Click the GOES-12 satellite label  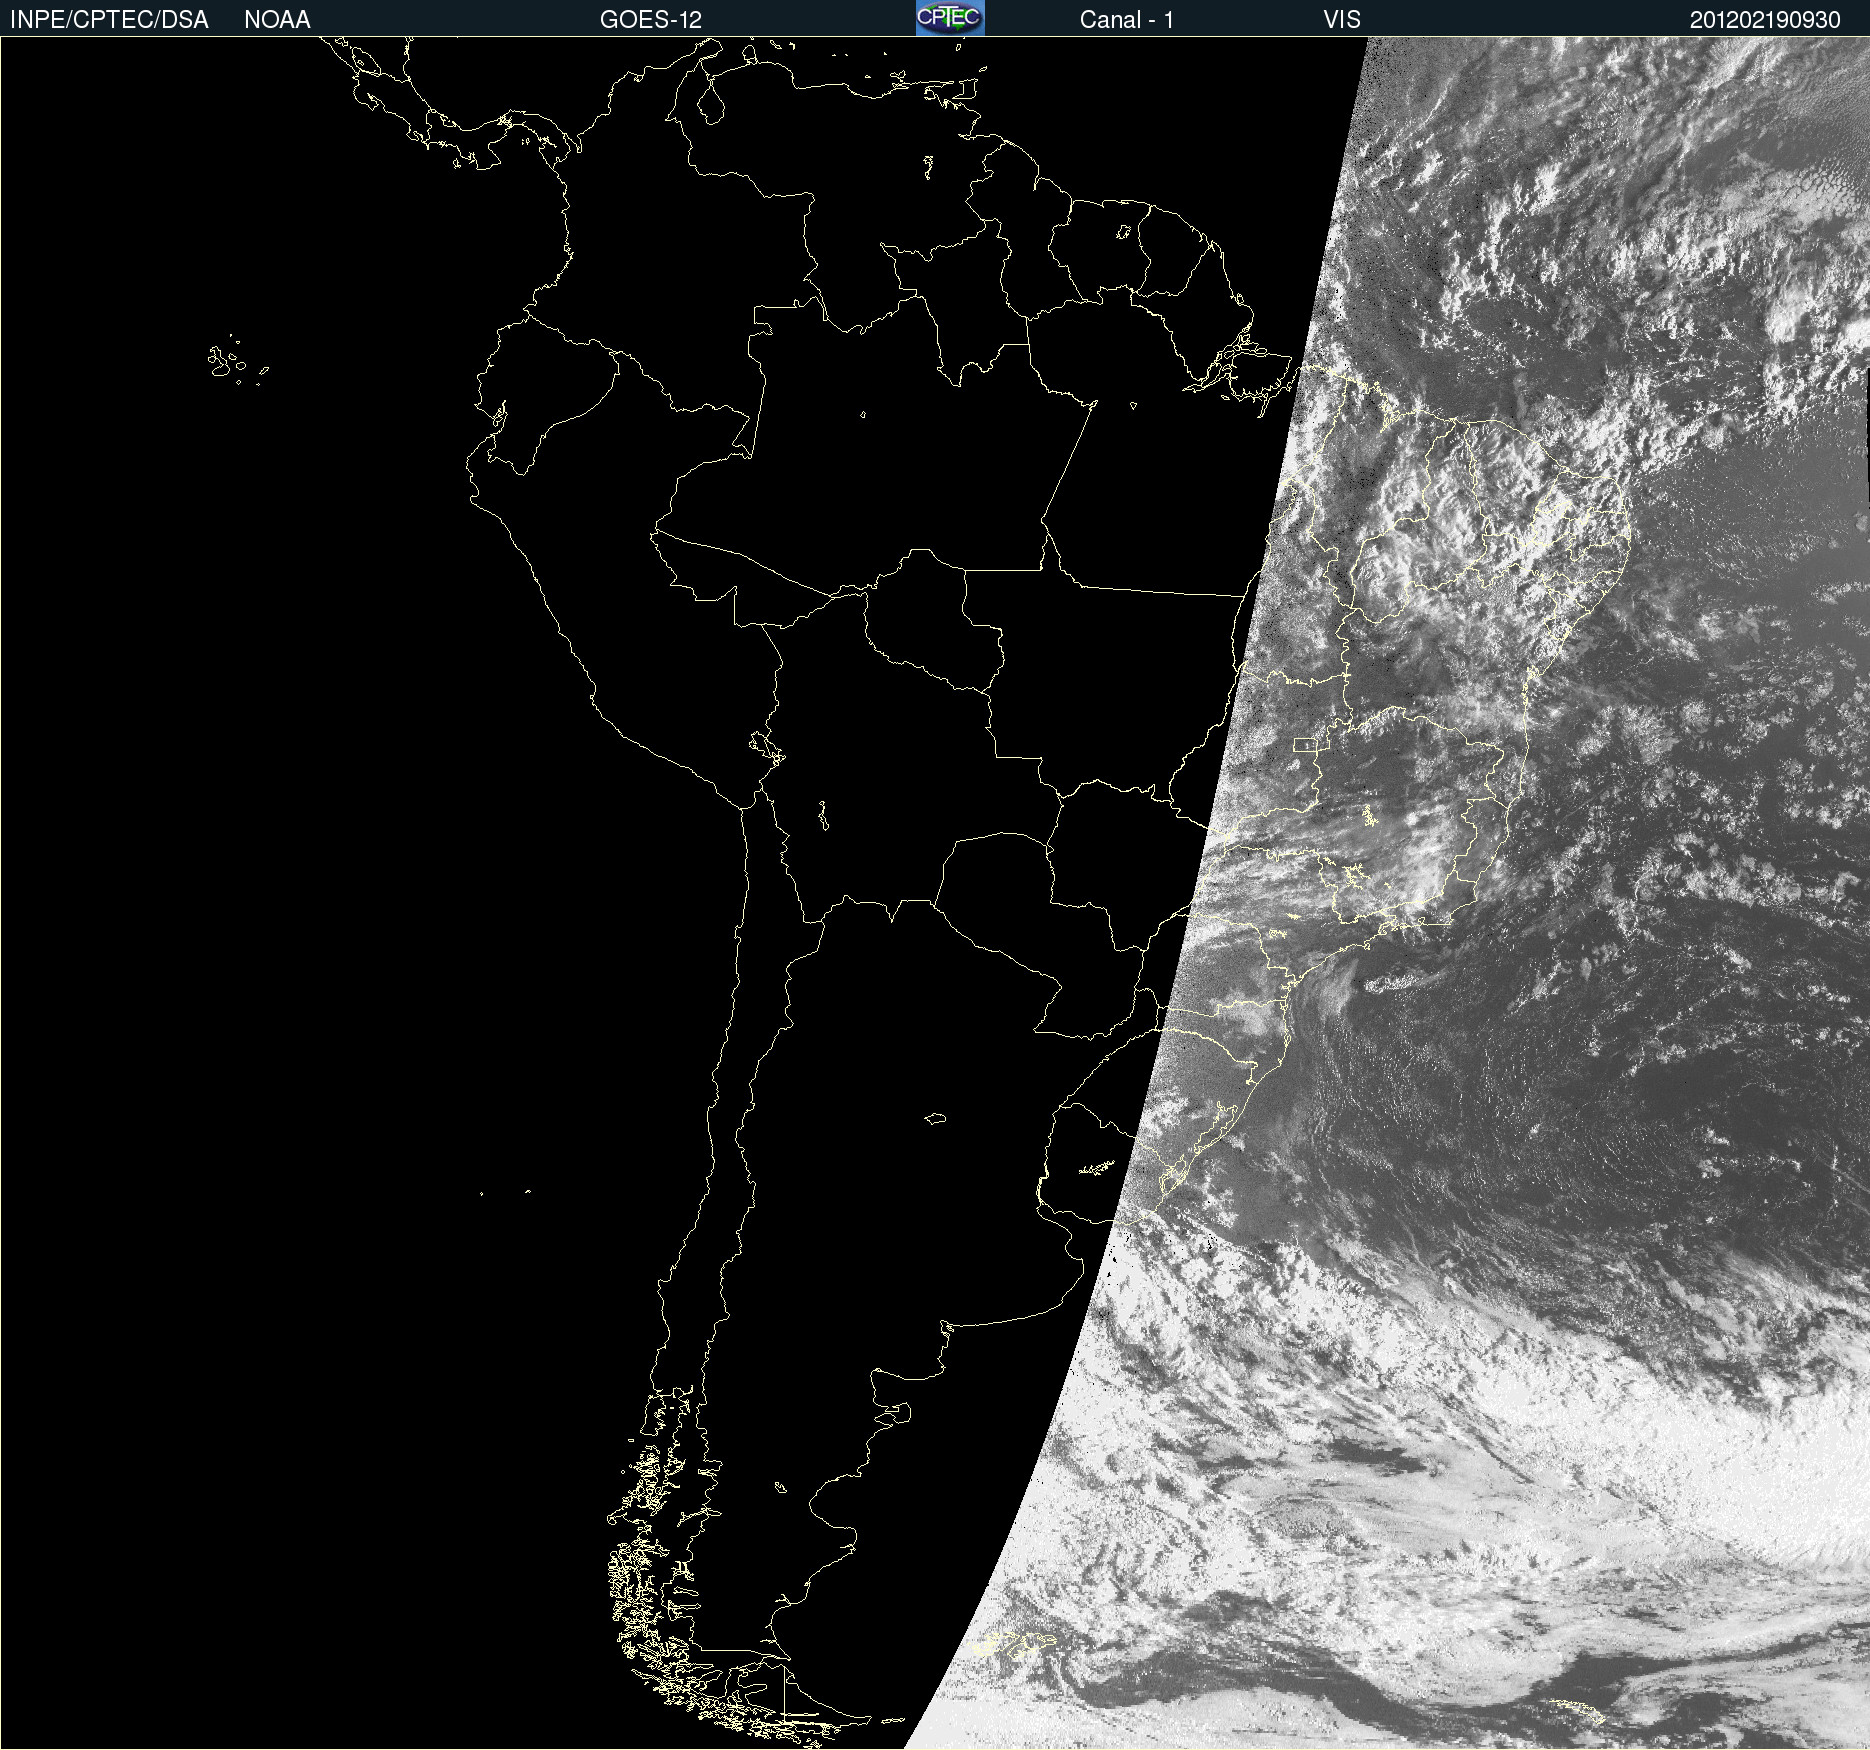tap(651, 20)
